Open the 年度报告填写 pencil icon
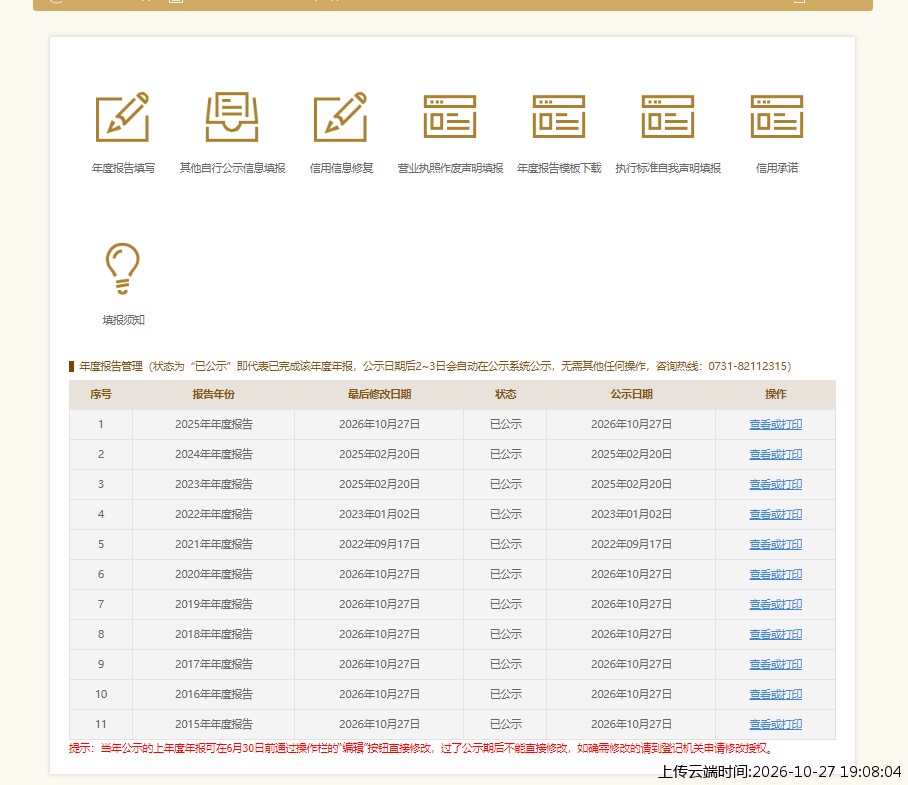 pos(123,117)
